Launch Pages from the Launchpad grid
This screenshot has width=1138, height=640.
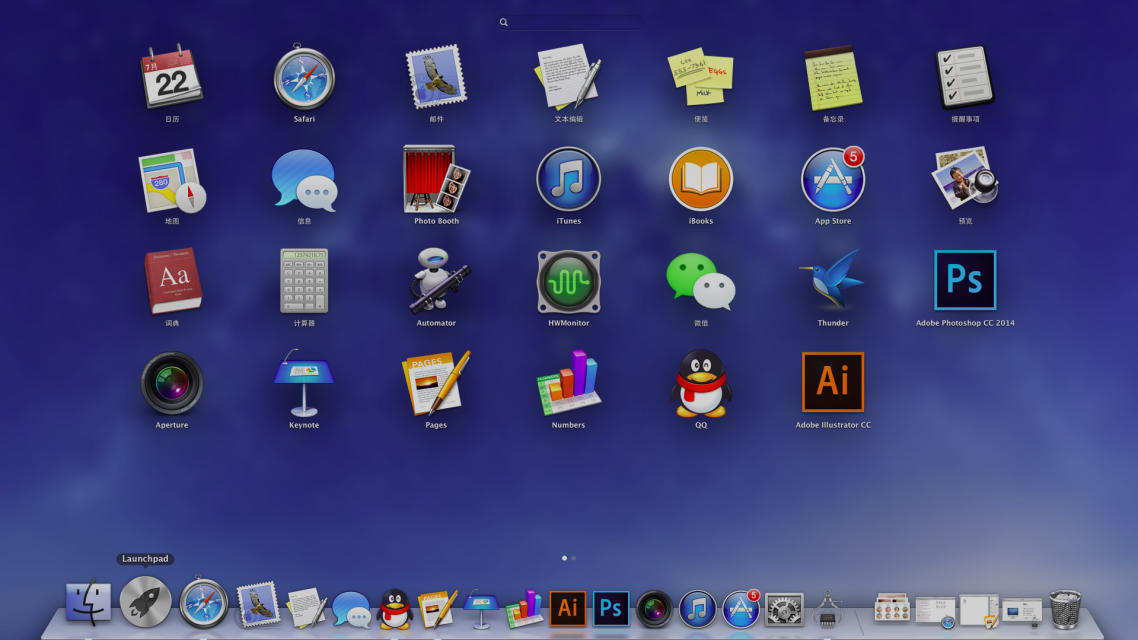436,383
